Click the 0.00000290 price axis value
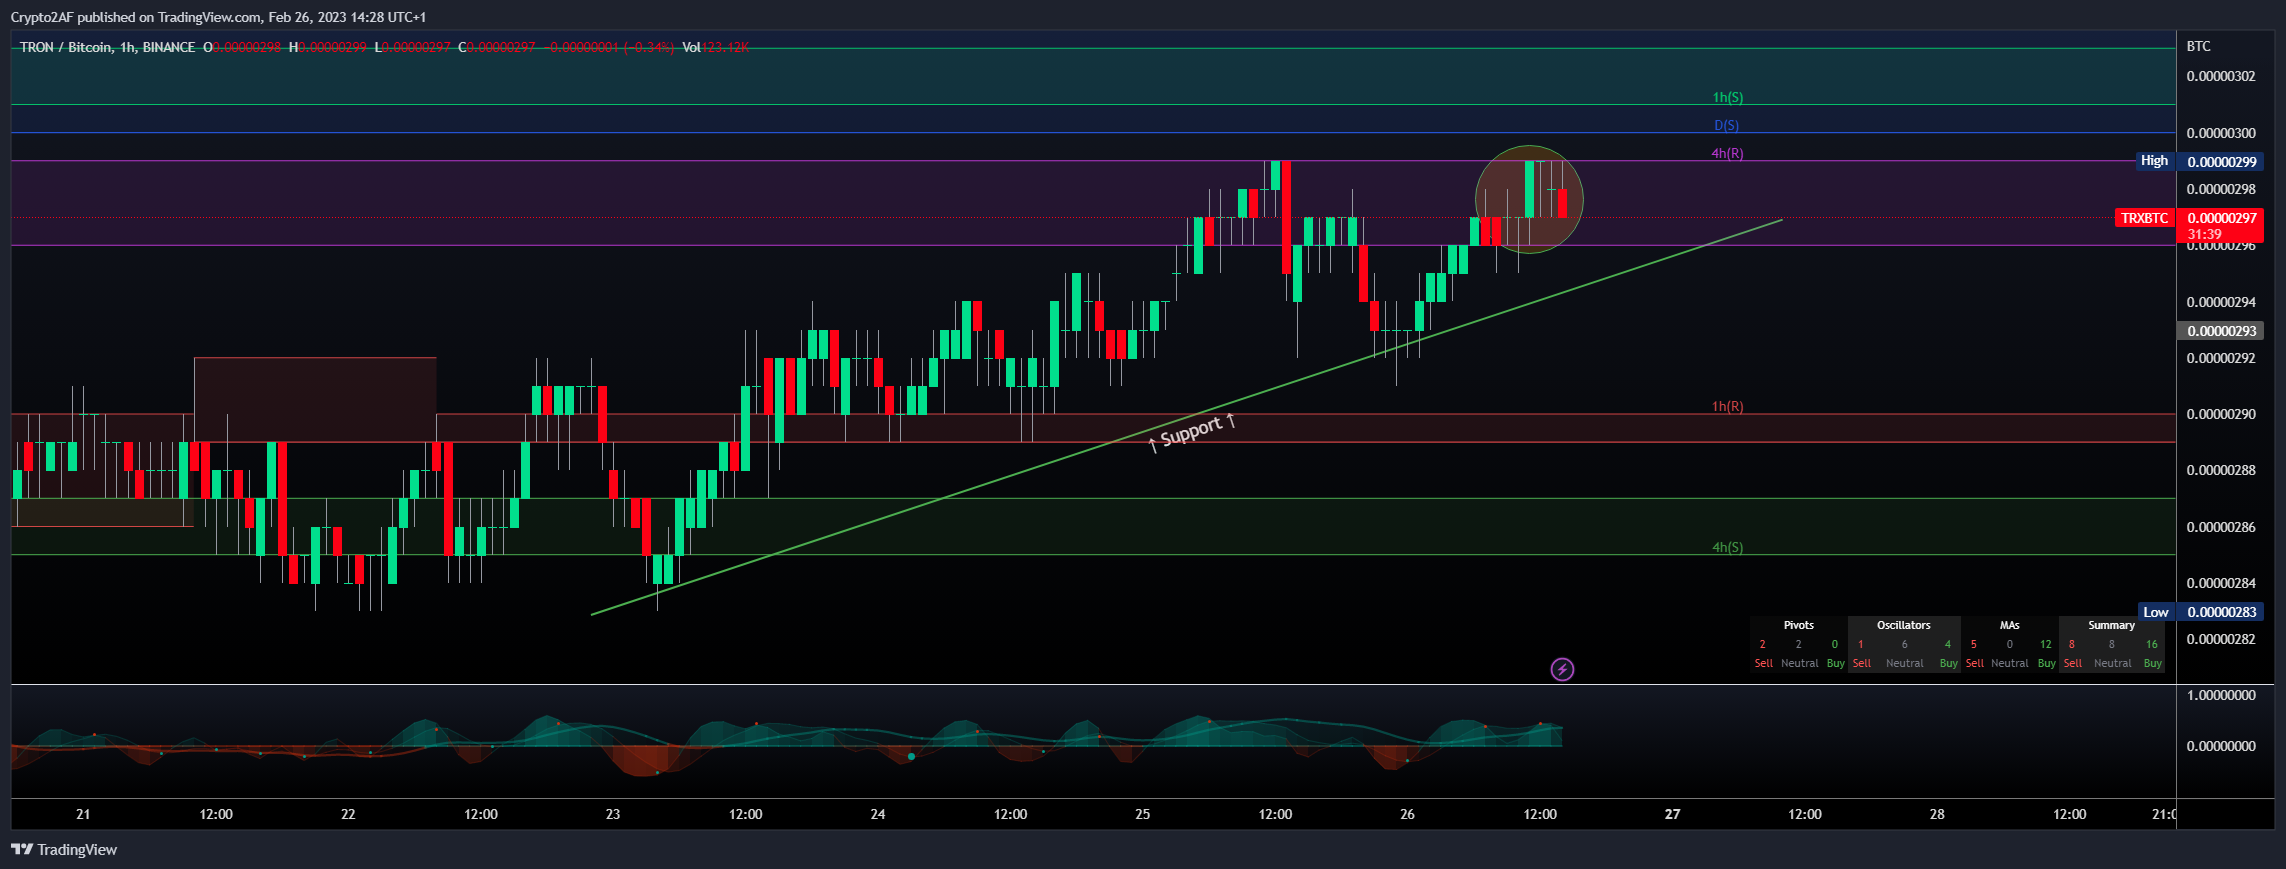The image size is (2286, 869). pos(2221,414)
